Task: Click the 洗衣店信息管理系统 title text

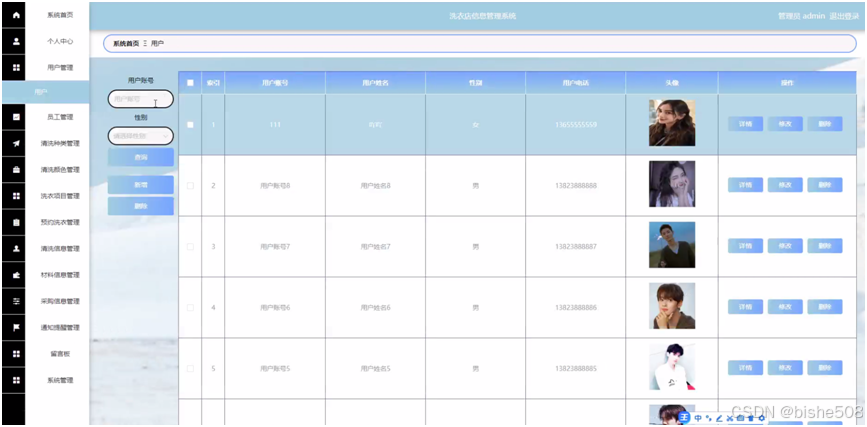Action: tap(483, 16)
